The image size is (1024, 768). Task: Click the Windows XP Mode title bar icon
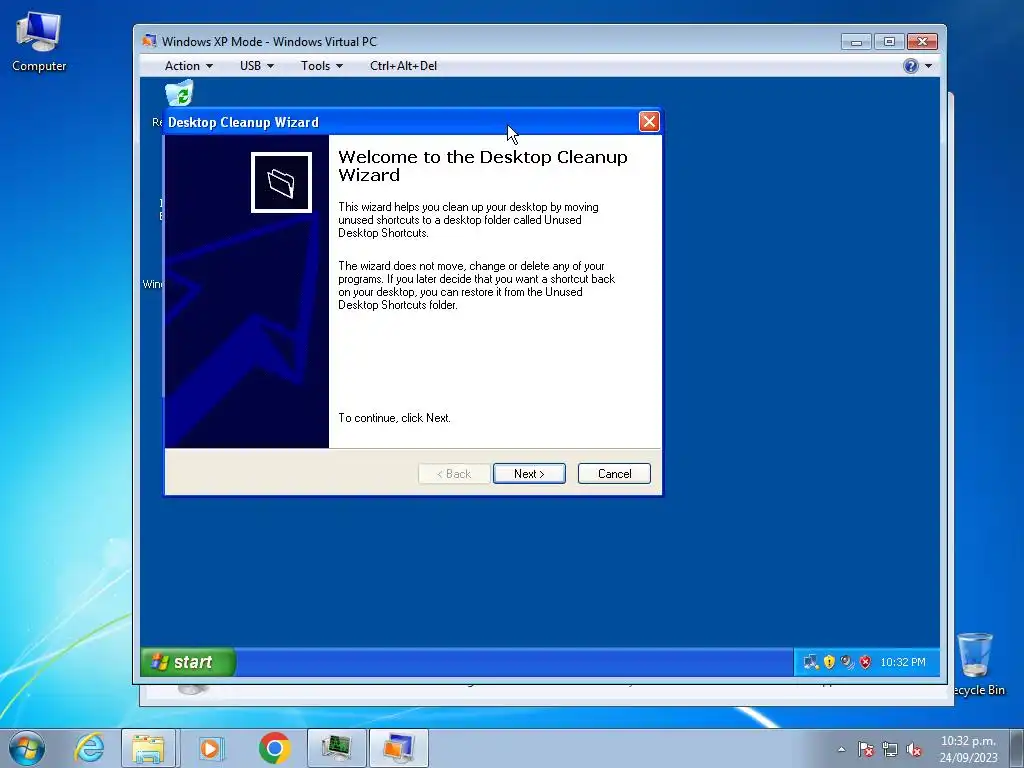pyautogui.click(x=150, y=41)
